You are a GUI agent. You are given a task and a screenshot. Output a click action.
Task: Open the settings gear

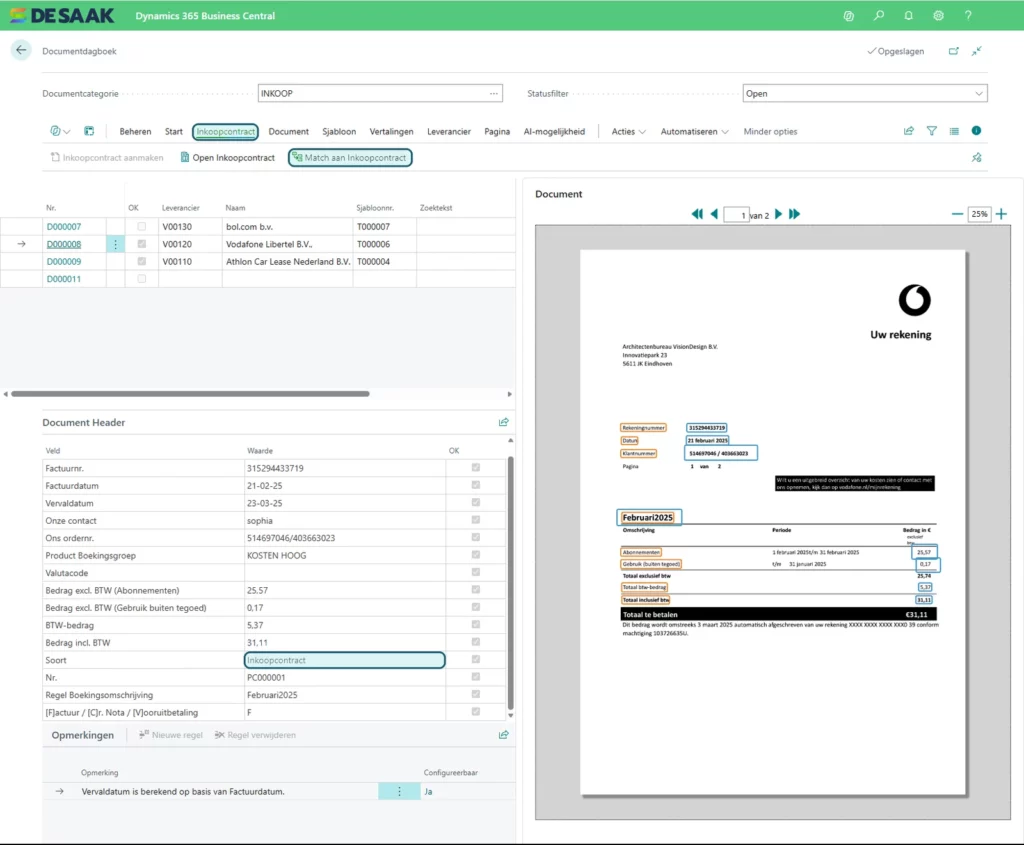pos(938,16)
